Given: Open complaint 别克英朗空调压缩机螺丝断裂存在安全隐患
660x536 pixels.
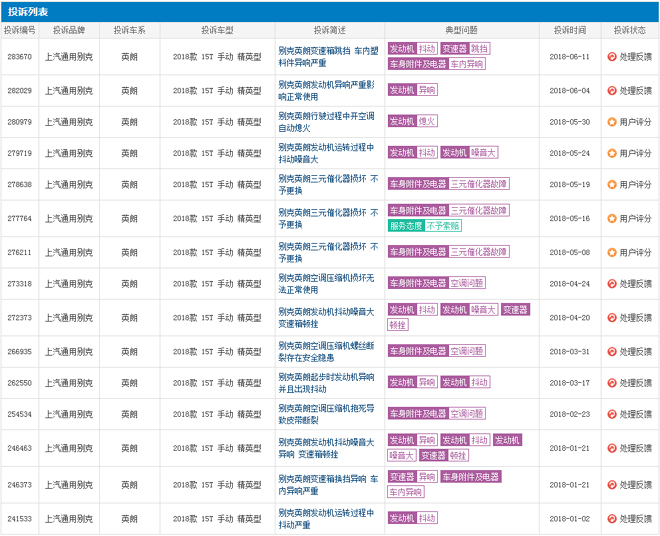Looking at the screenshot, I should point(326,352).
